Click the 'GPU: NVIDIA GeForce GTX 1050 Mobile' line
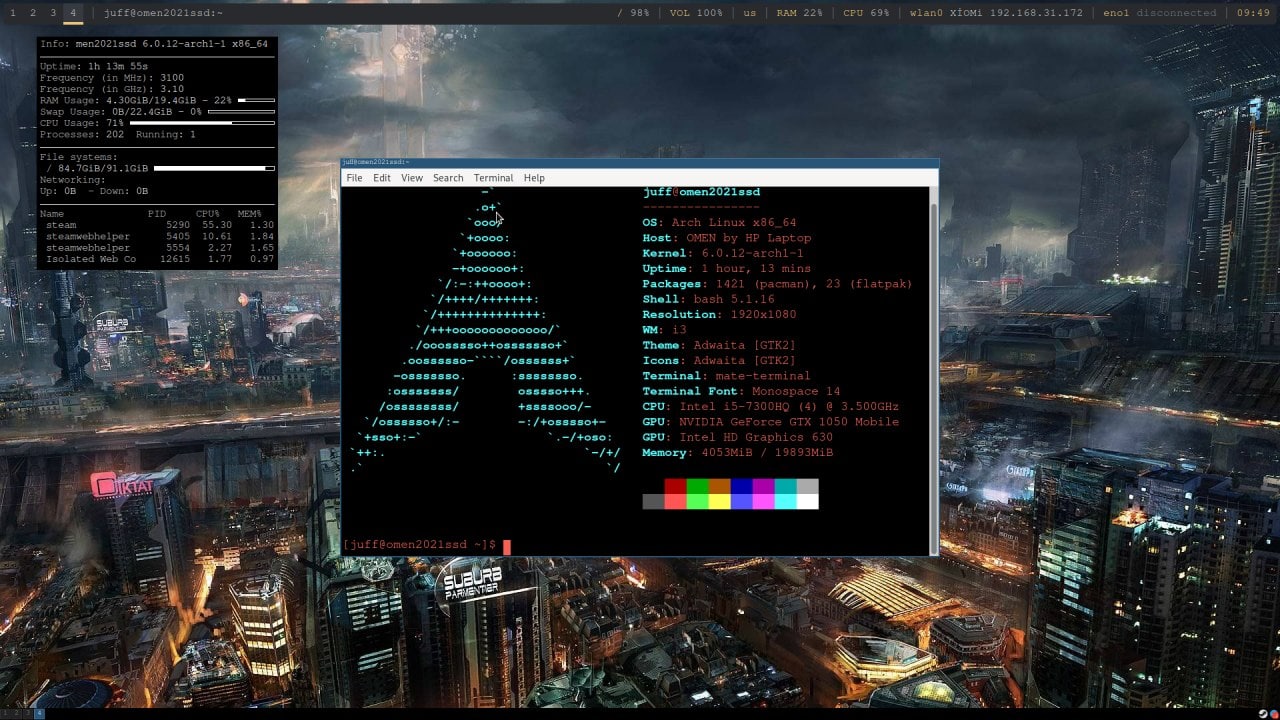This screenshot has height=720, width=1280. coord(771,422)
